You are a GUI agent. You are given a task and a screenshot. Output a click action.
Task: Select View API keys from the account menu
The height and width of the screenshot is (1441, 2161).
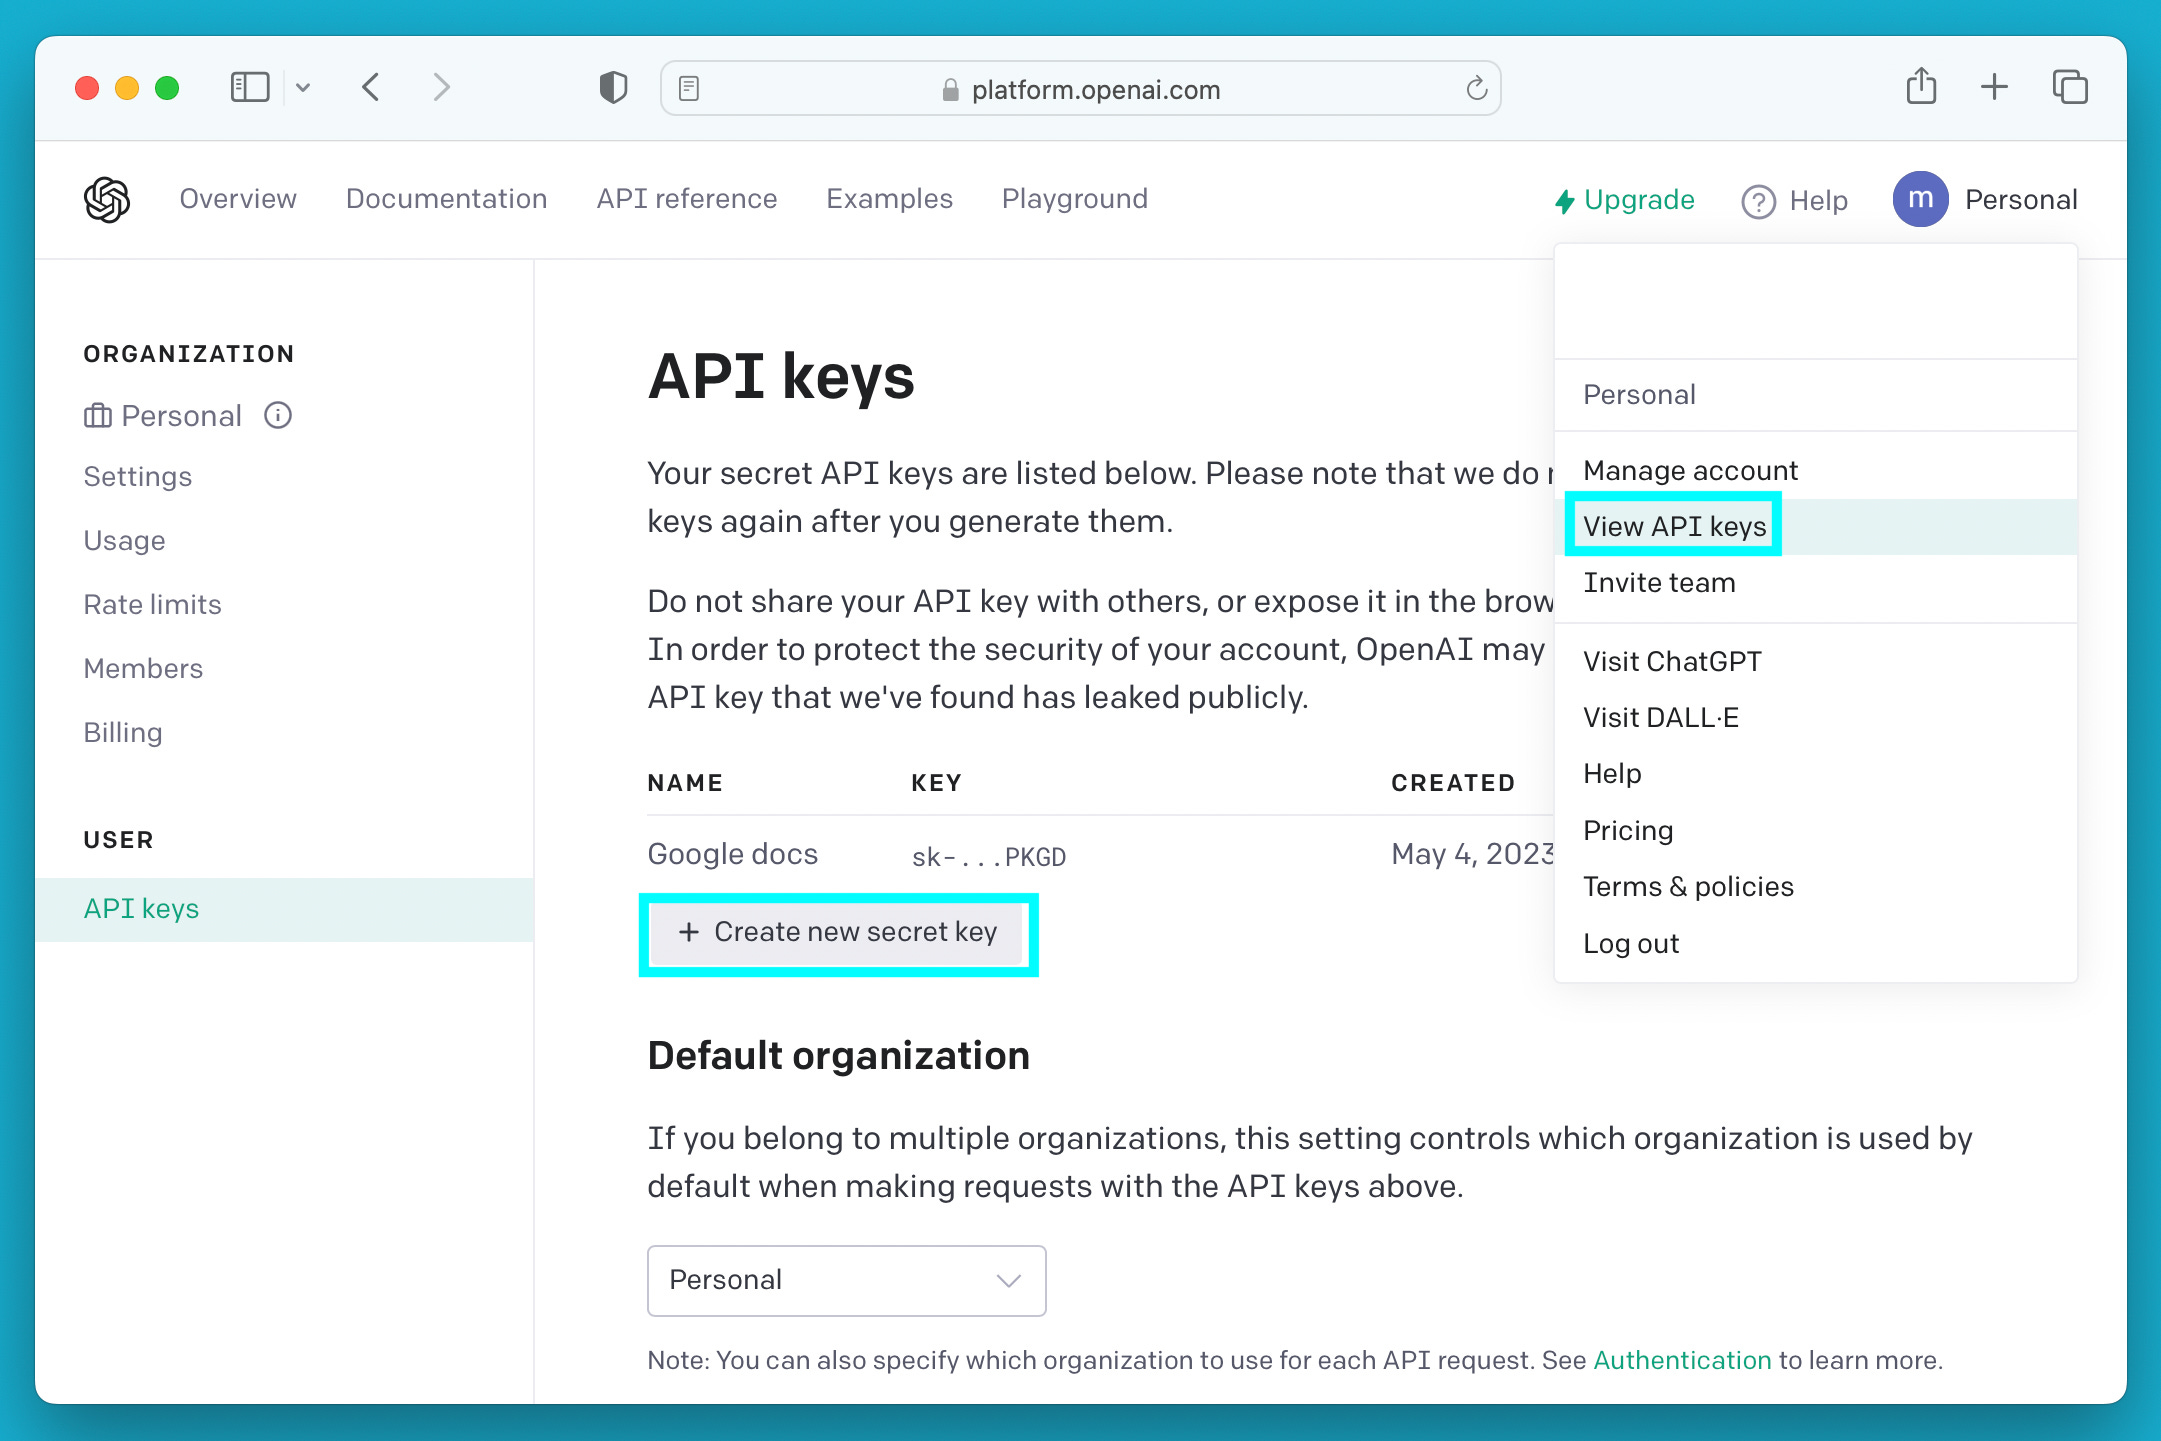1673,526
